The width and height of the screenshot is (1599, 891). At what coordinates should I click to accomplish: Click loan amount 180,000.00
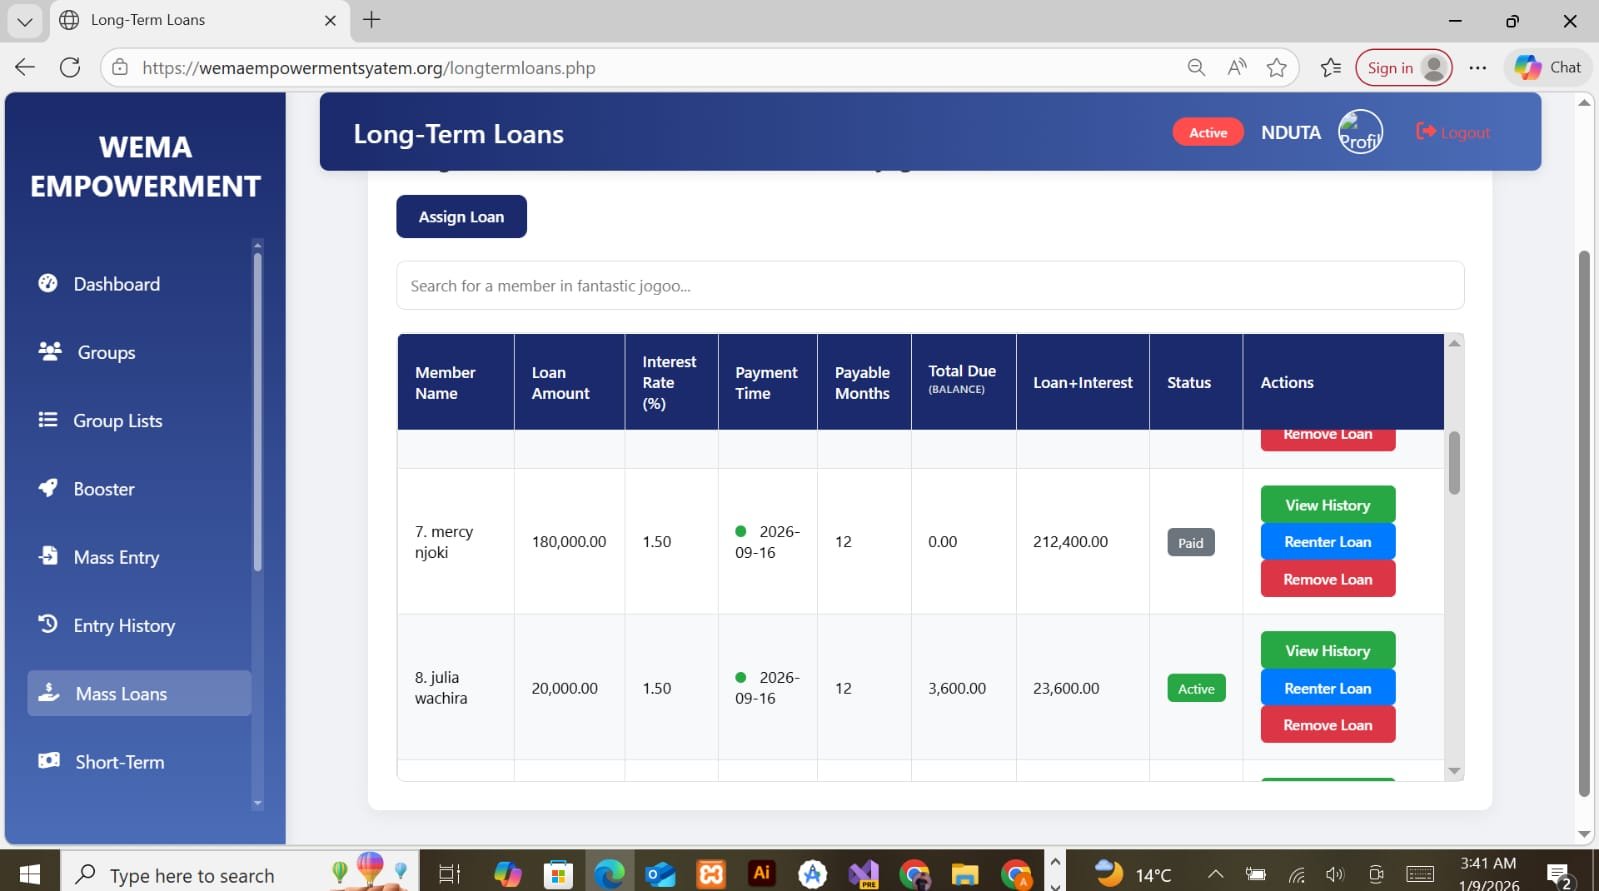click(x=569, y=541)
